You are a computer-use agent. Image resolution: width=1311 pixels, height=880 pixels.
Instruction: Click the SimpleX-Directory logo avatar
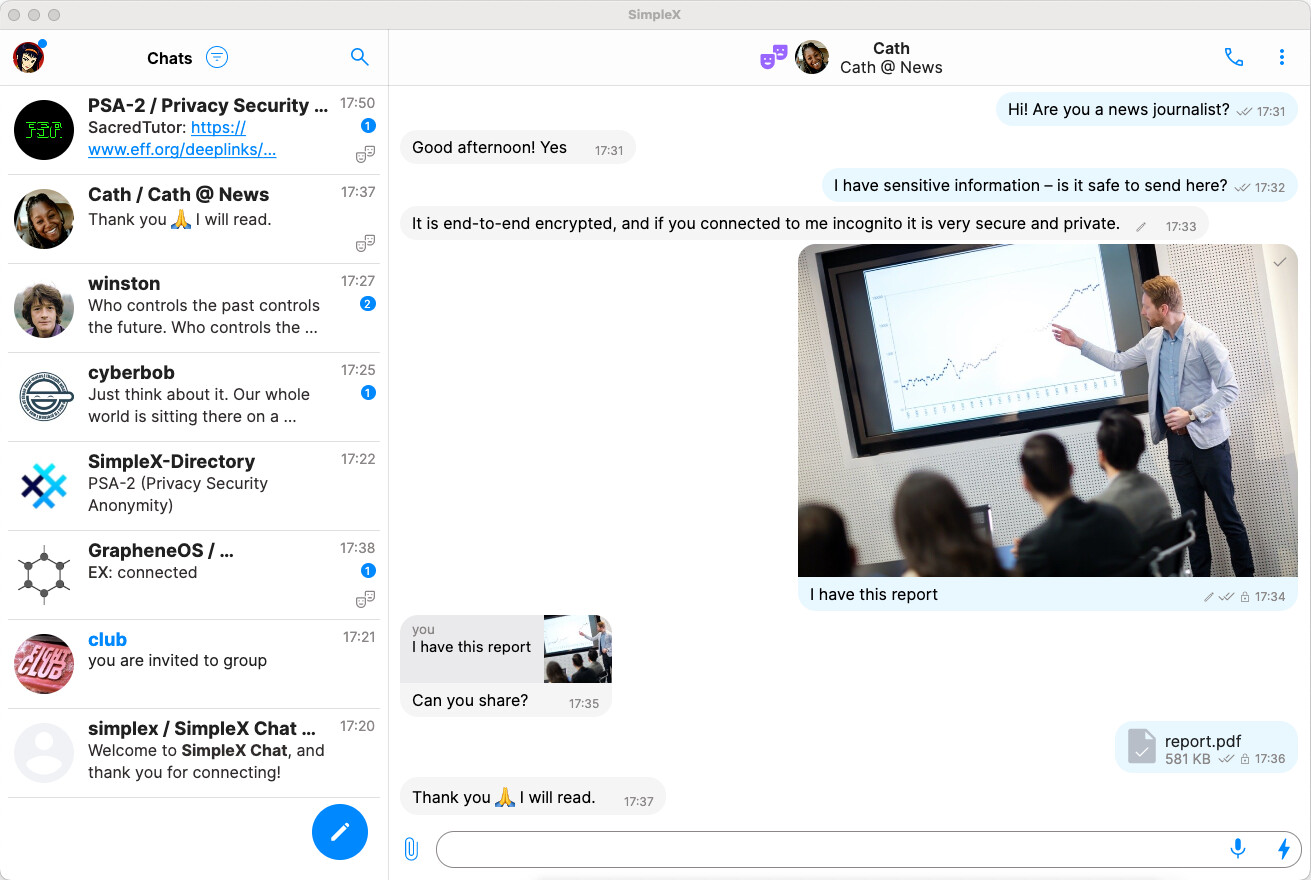pos(44,486)
